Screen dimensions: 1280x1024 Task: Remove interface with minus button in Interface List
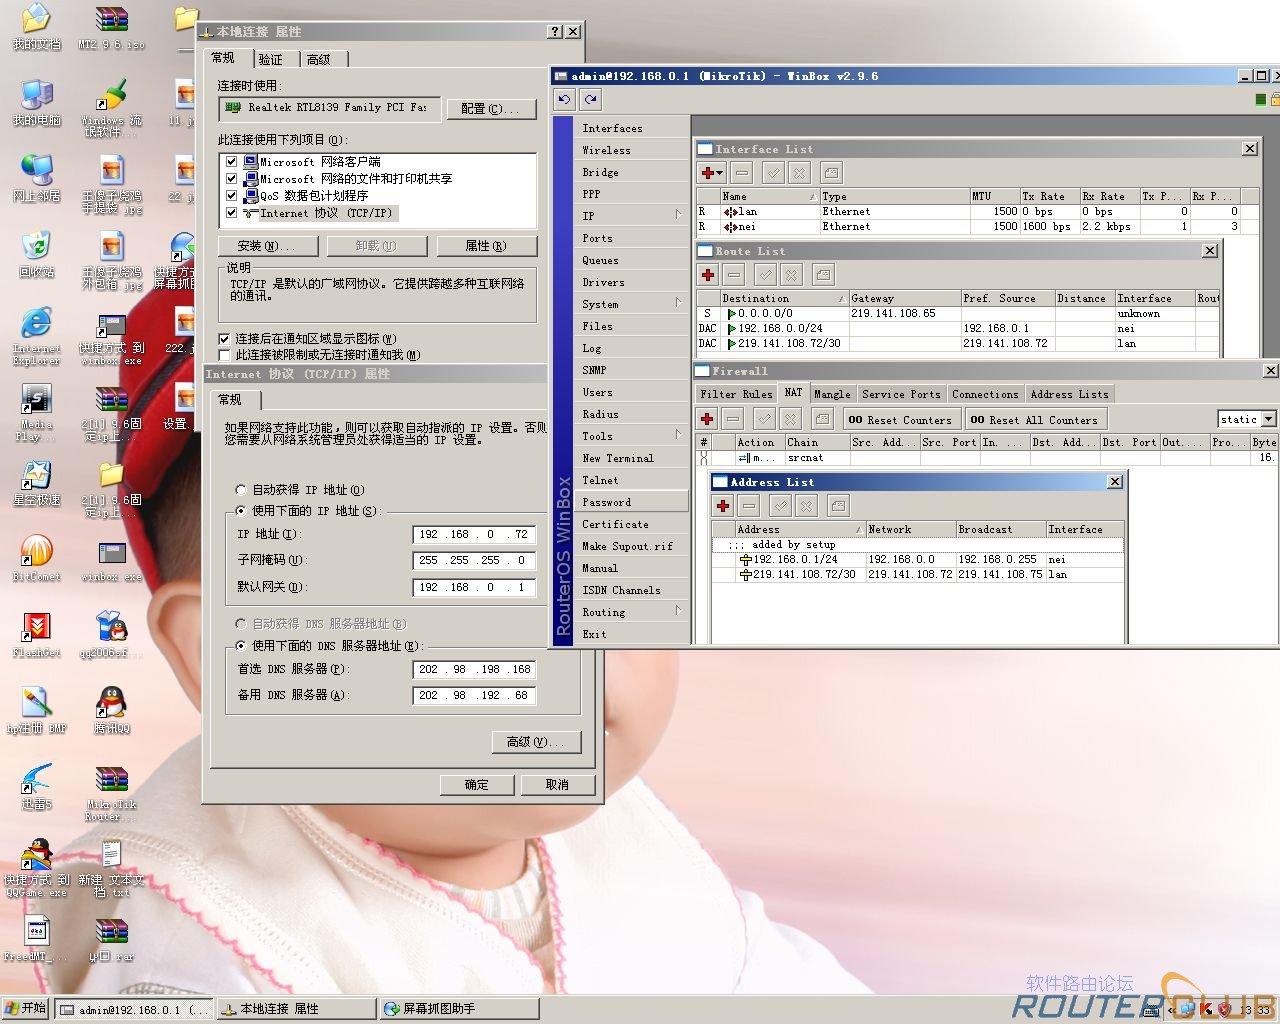coord(741,173)
